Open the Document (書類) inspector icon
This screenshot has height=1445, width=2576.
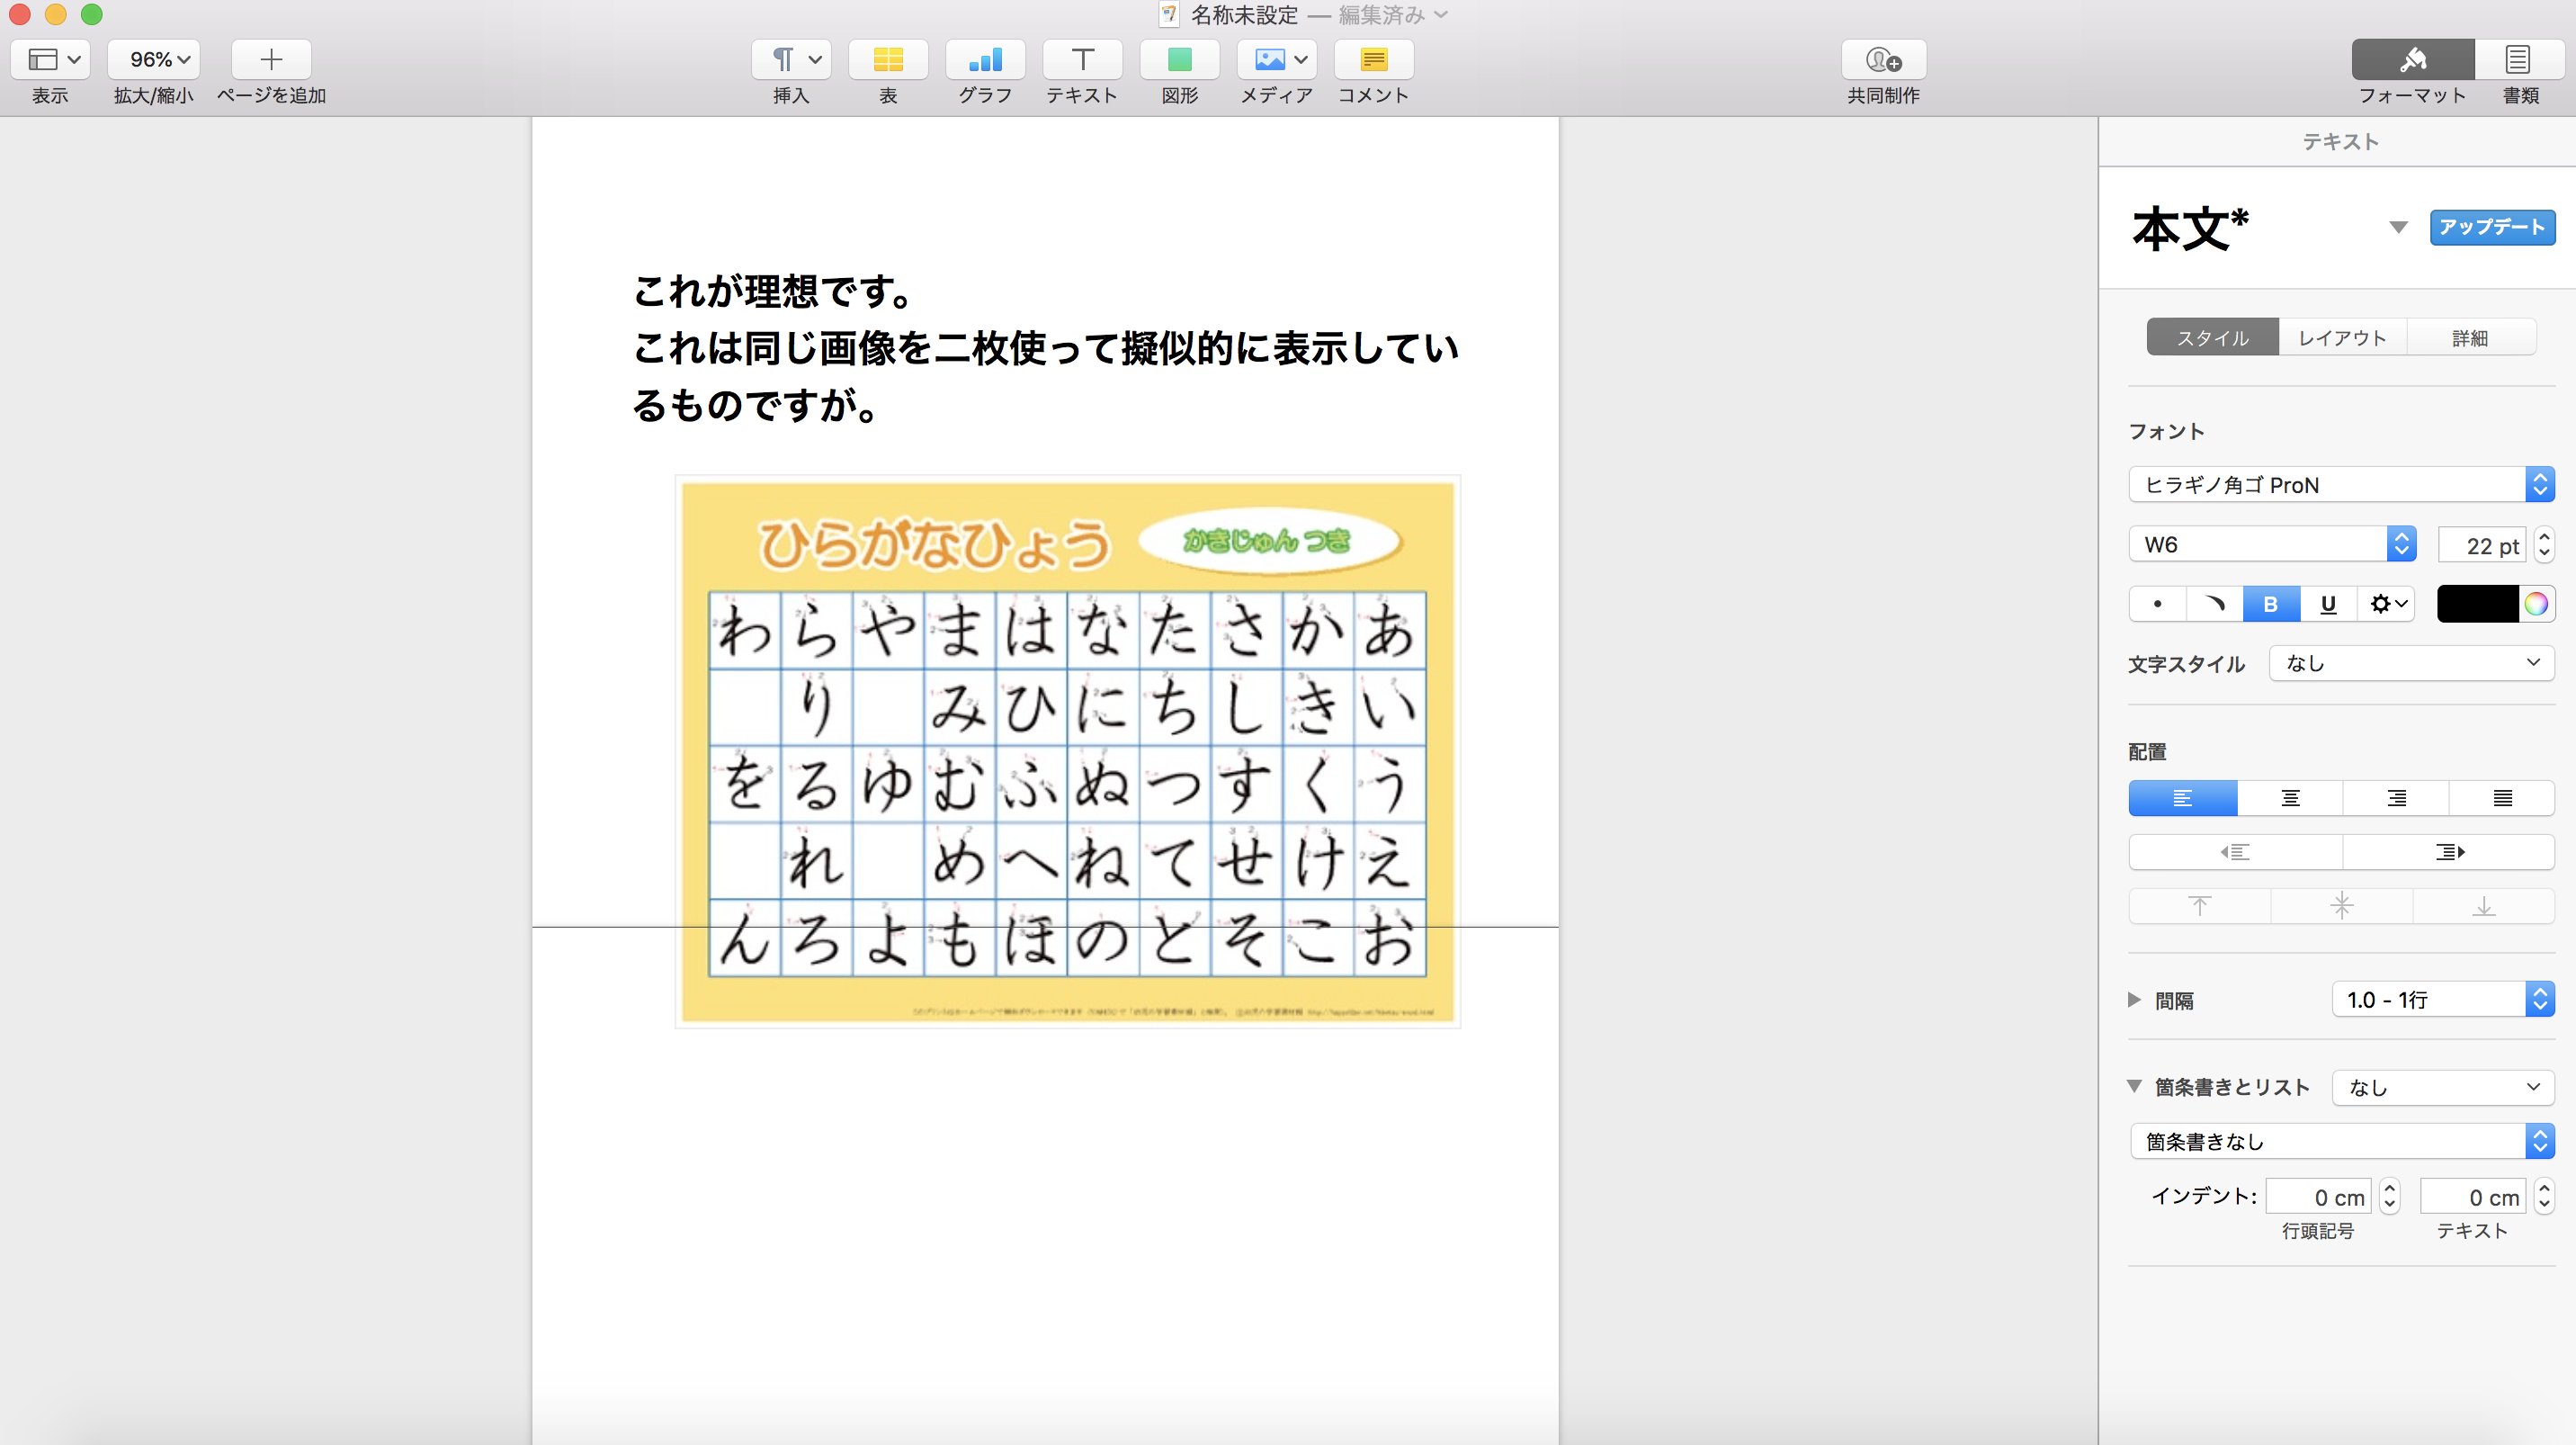coord(2518,60)
